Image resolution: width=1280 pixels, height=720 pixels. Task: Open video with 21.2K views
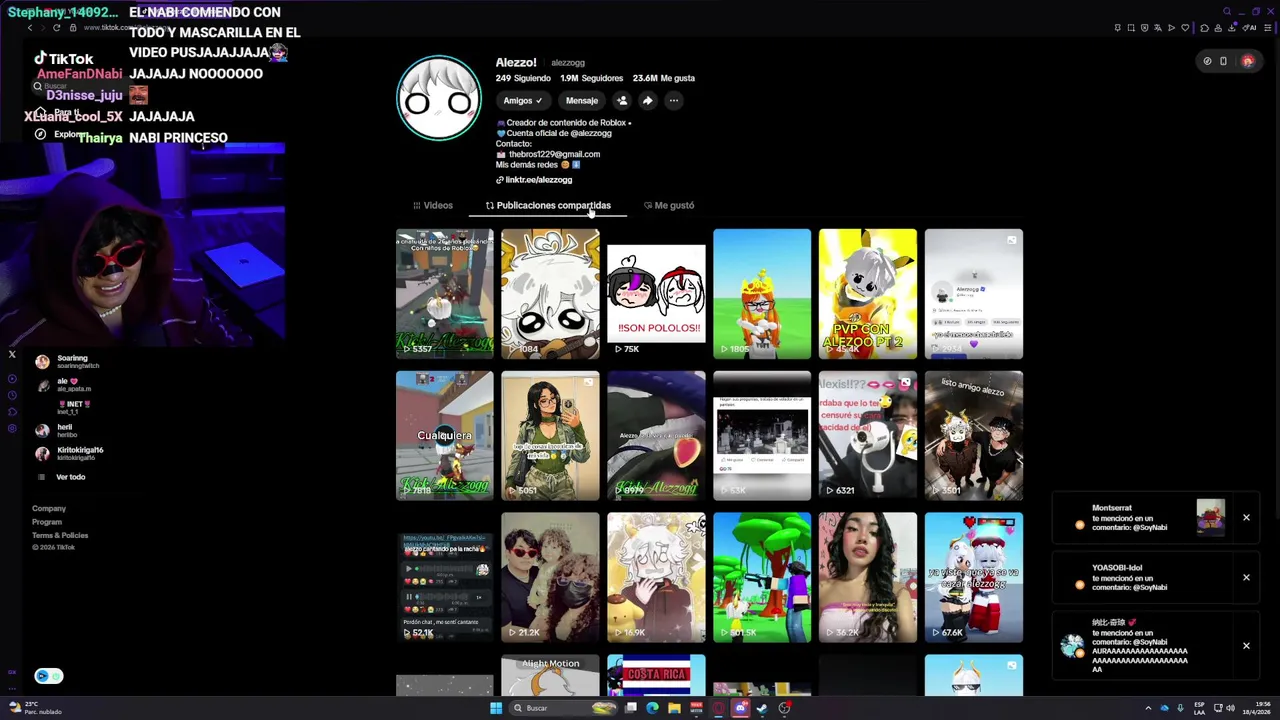[x=550, y=578]
